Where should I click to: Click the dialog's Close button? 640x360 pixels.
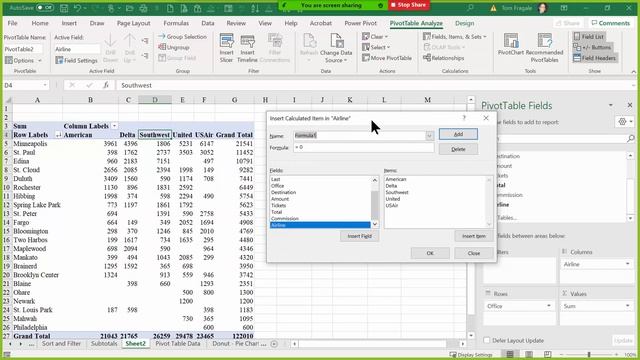(x=473, y=253)
